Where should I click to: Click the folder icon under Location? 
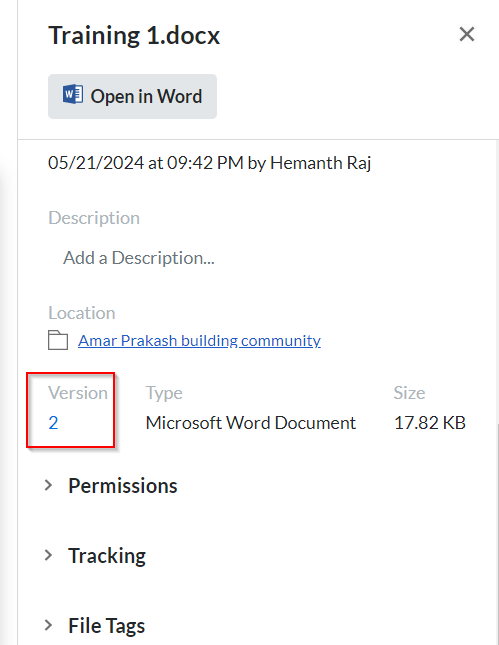pyautogui.click(x=58, y=340)
